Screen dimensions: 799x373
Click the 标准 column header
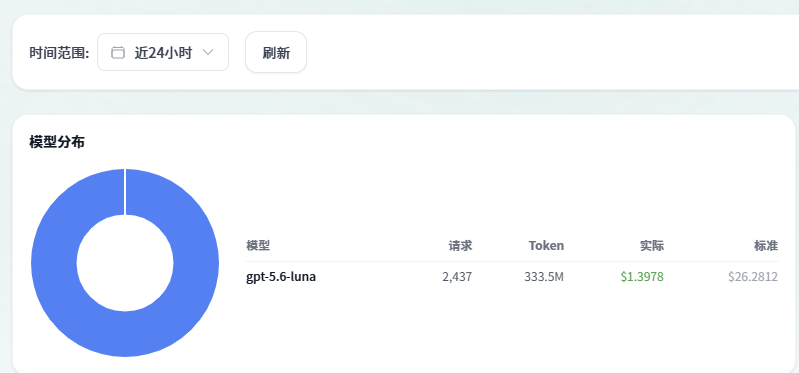click(x=766, y=246)
